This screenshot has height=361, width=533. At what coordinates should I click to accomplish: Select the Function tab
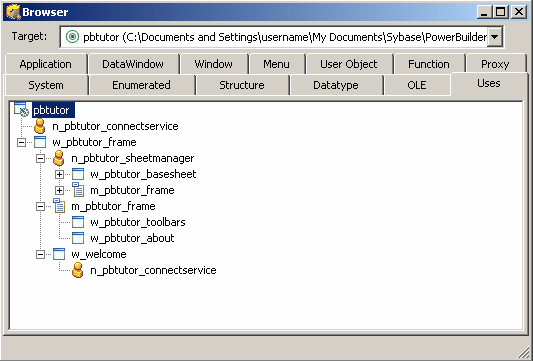[x=429, y=64]
